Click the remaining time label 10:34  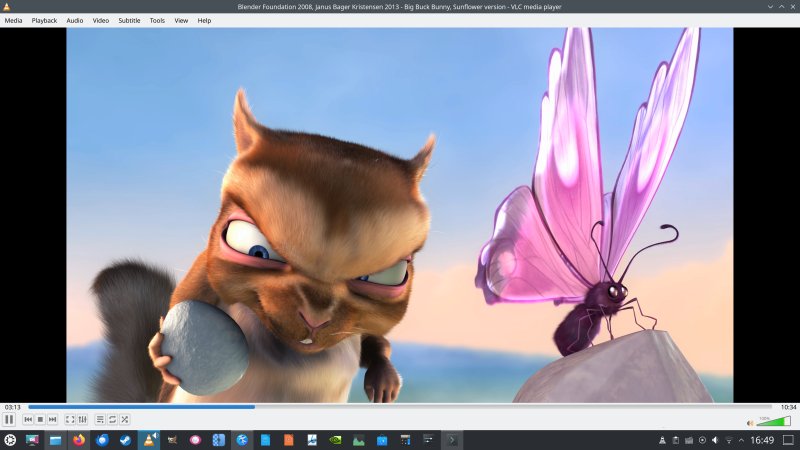pyautogui.click(x=788, y=407)
